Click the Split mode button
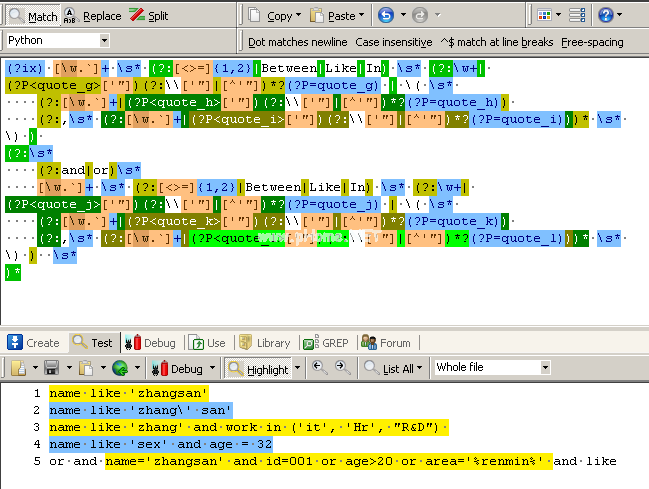This screenshot has width=649, height=489. 149,16
